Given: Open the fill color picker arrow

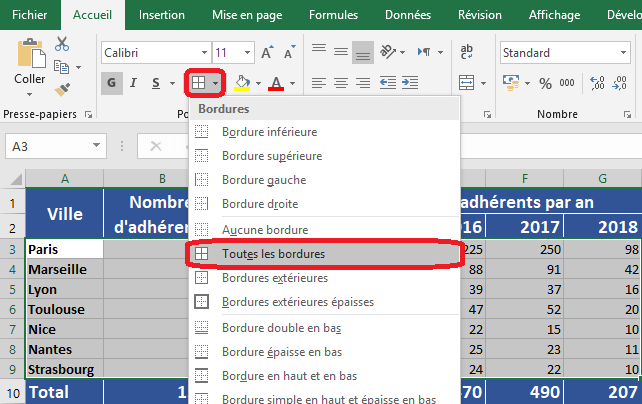Looking at the screenshot, I should 258,83.
